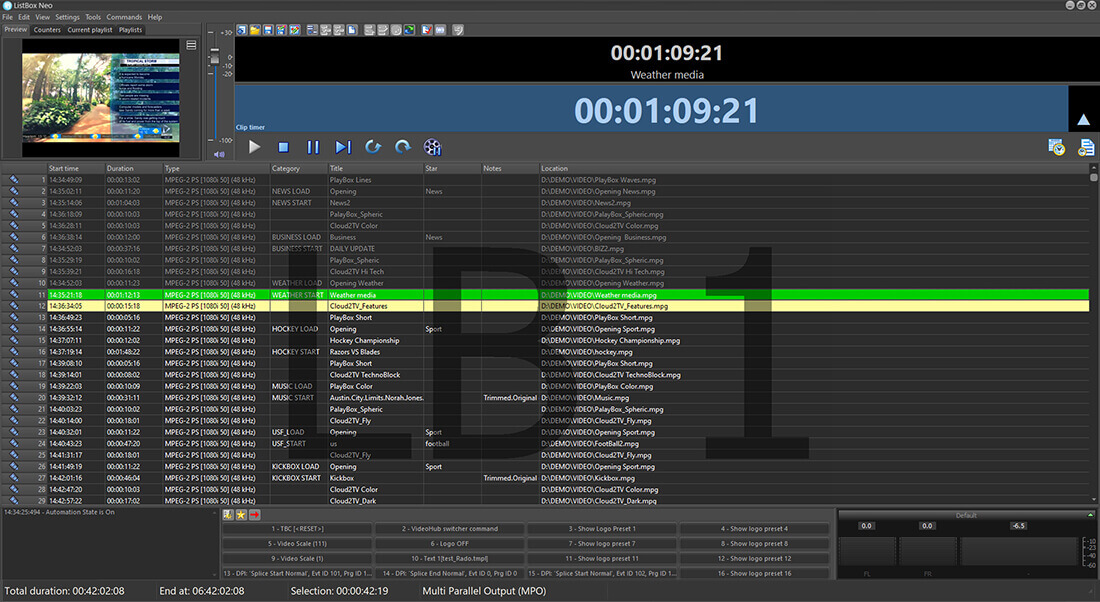Click the green and blue refresh toolbar icon
Image resolution: width=1100 pixels, height=602 pixels.
(x=409, y=30)
